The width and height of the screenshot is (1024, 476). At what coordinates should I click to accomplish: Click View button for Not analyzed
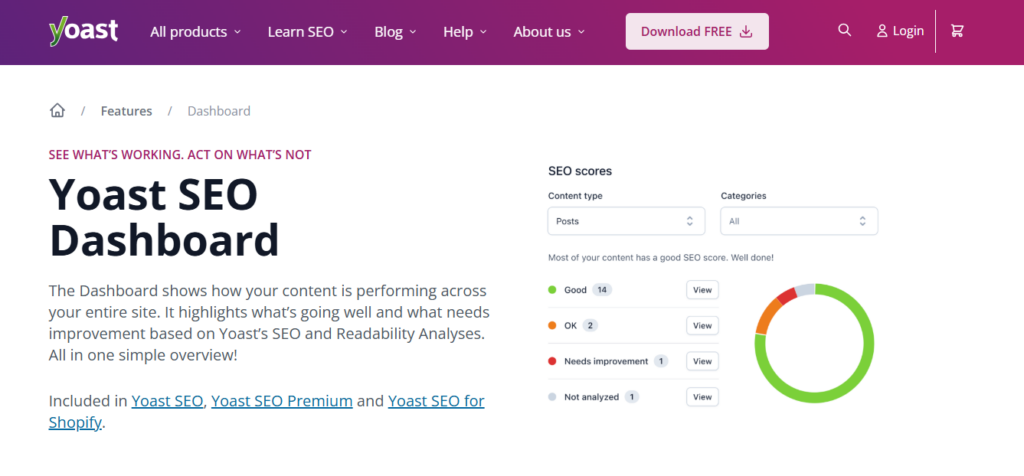point(702,397)
